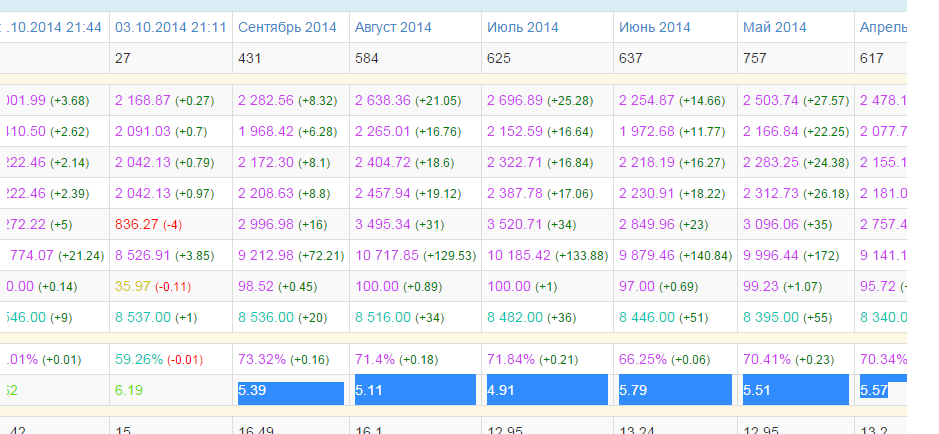The width and height of the screenshot is (939, 434).
Task: Open the Май 2014 column header
Action: click(775, 27)
